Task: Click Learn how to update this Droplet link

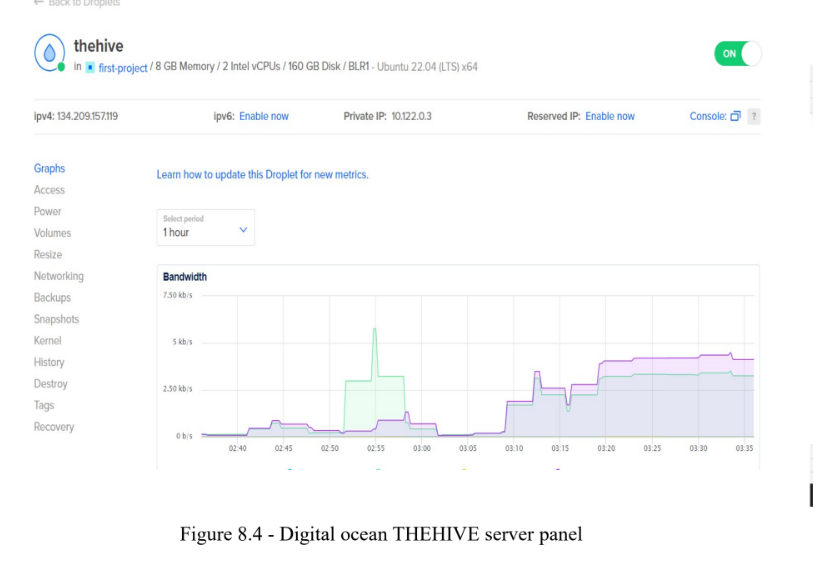Action: (263, 175)
